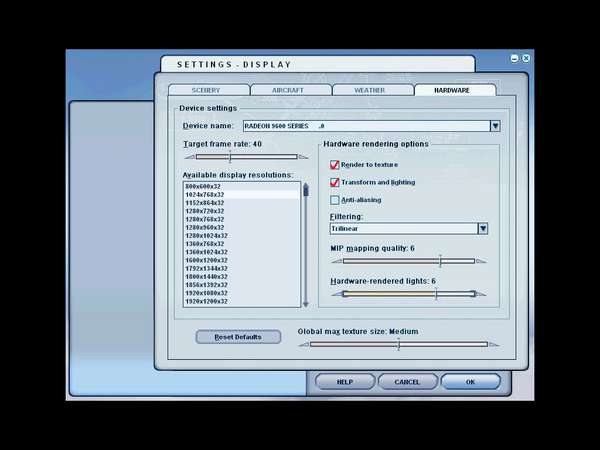600x450 pixels.
Task: Confirm settings with the OK button
Action: [x=470, y=382]
